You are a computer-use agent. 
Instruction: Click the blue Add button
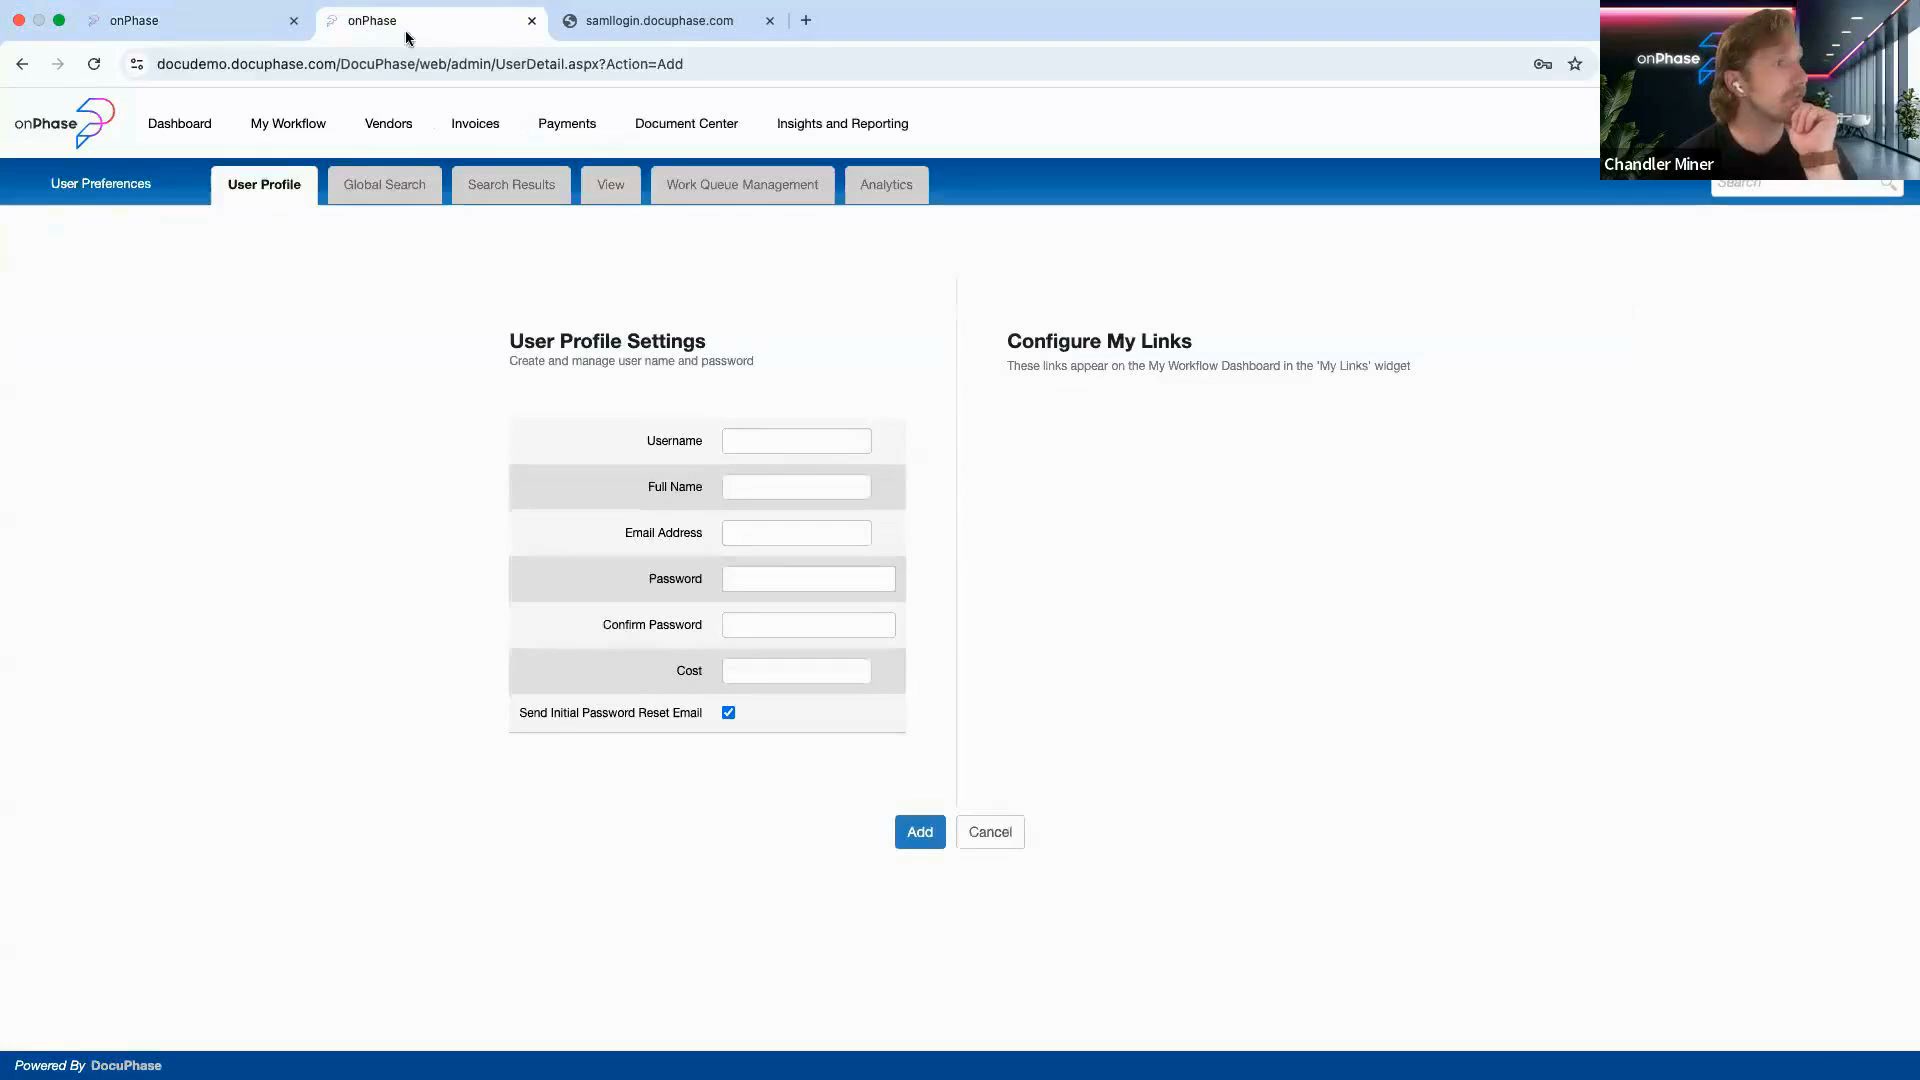[x=919, y=832]
